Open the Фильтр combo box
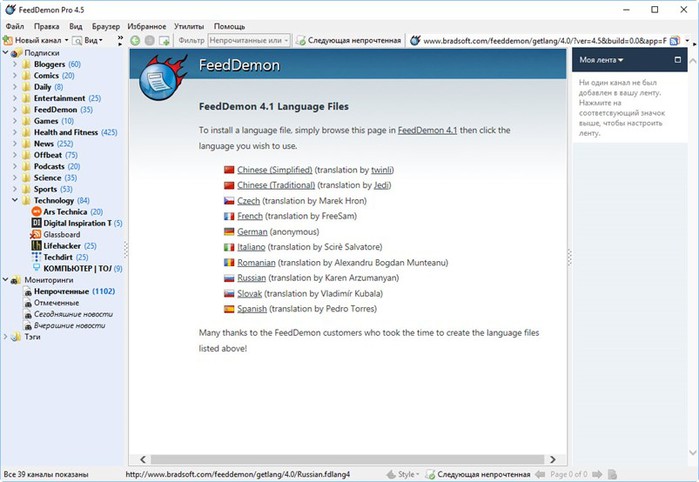699x482 pixels. point(249,41)
